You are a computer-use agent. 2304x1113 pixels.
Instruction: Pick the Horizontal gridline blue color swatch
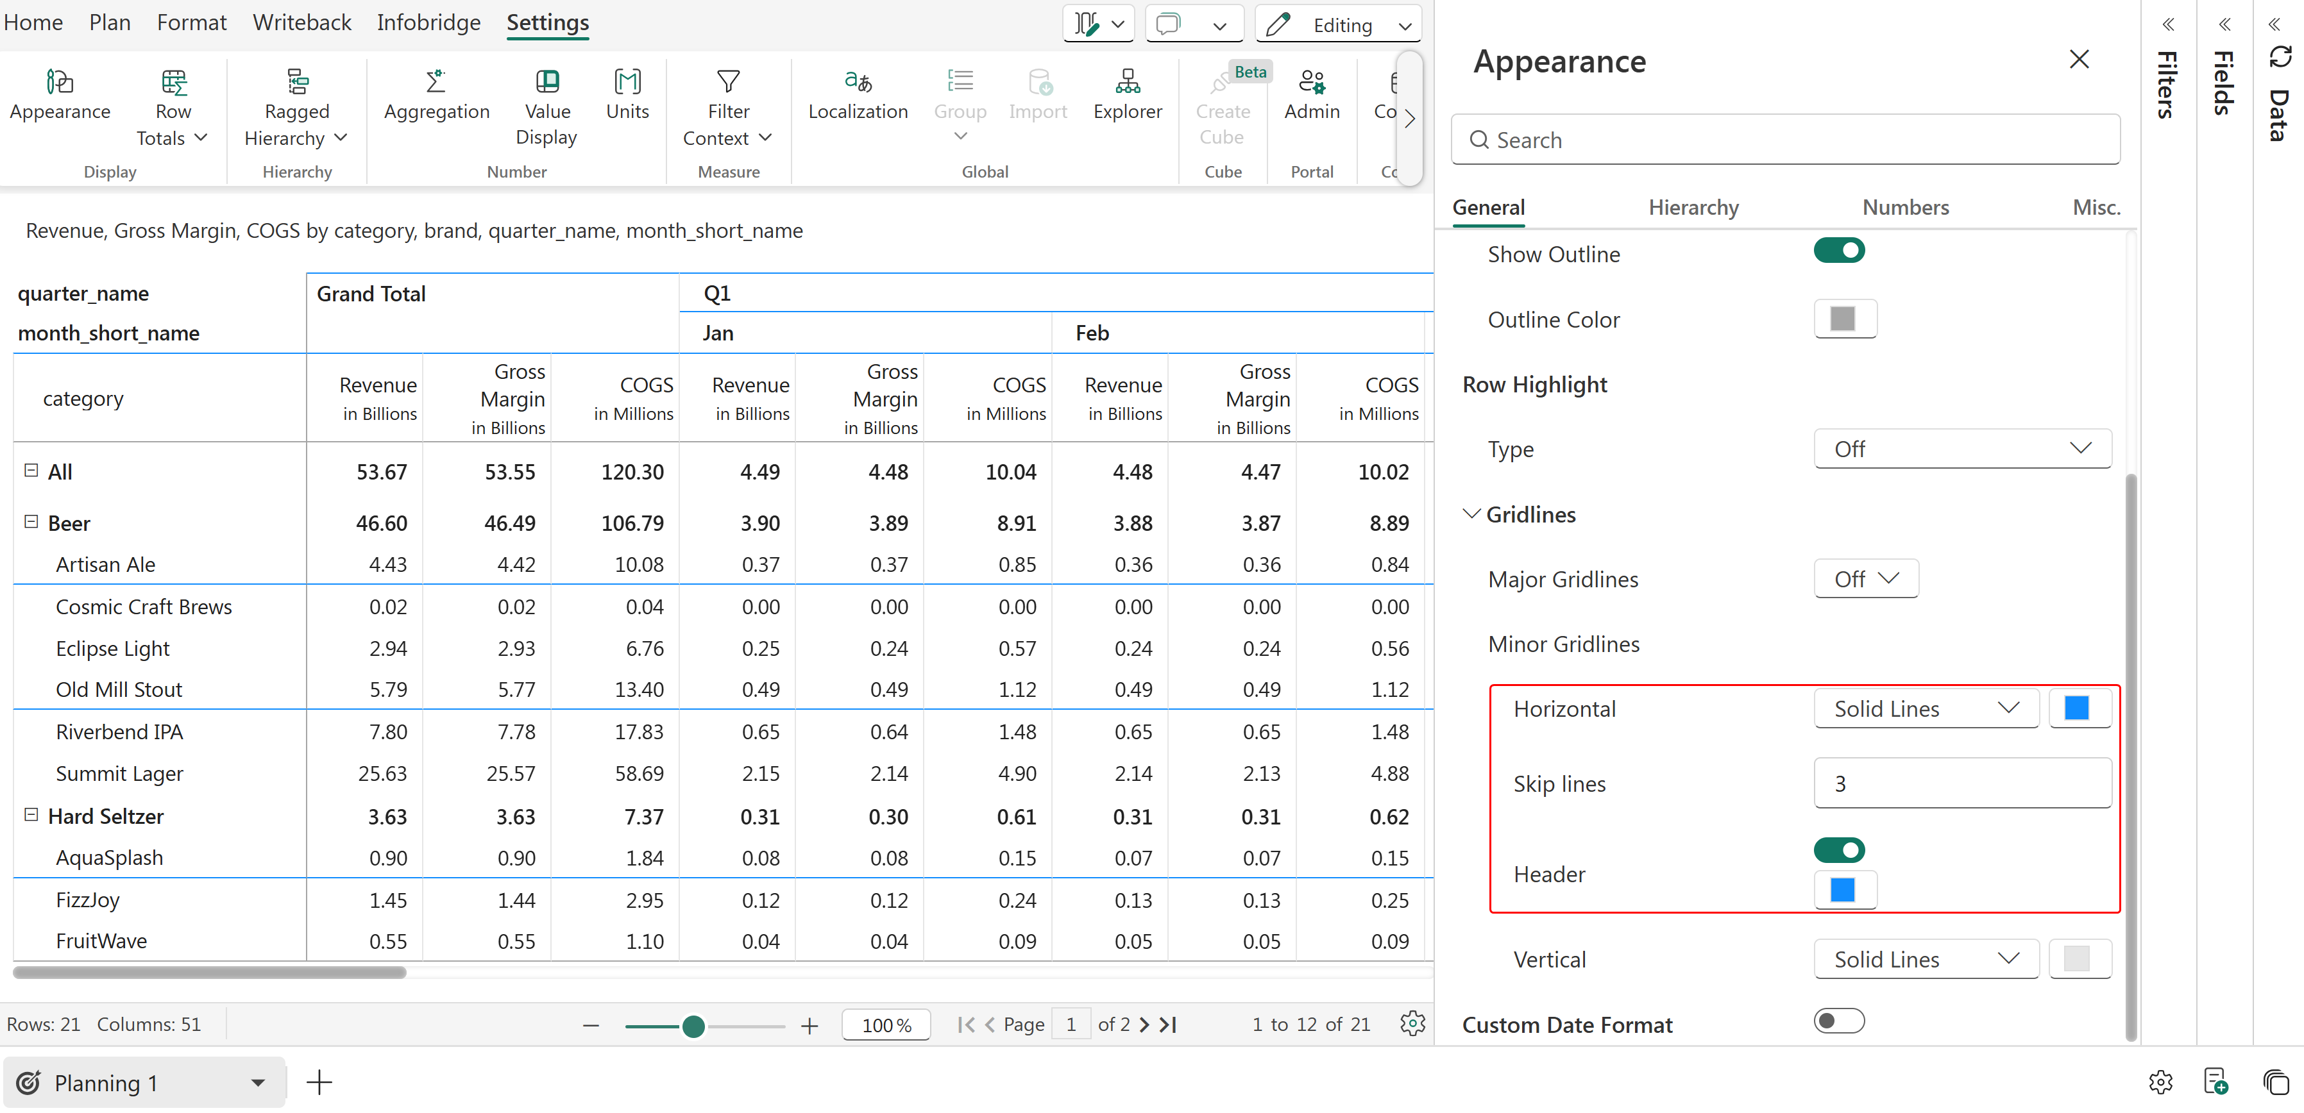point(2078,709)
